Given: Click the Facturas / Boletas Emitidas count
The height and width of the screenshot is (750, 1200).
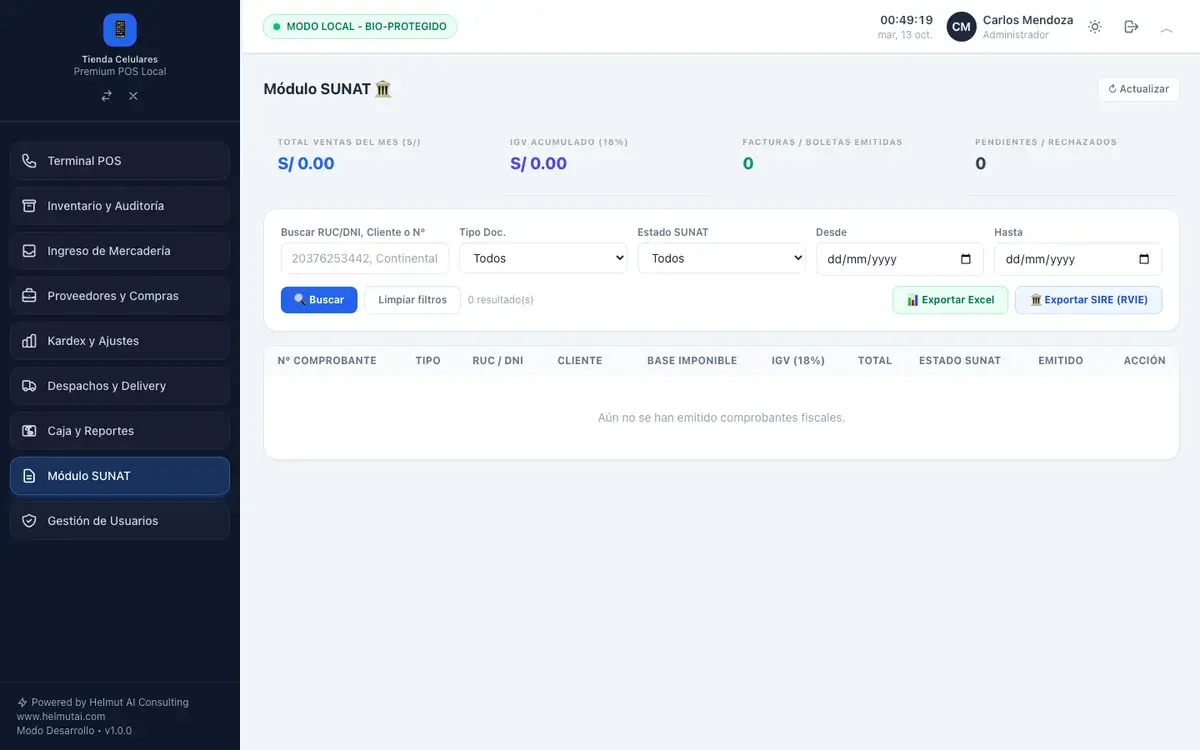Looking at the screenshot, I should click(x=748, y=164).
